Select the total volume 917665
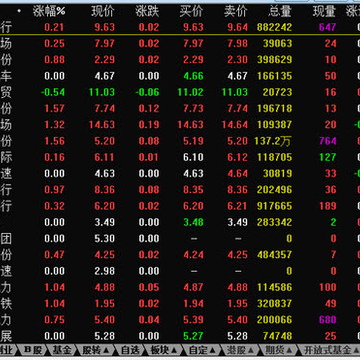 click(x=274, y=206)
